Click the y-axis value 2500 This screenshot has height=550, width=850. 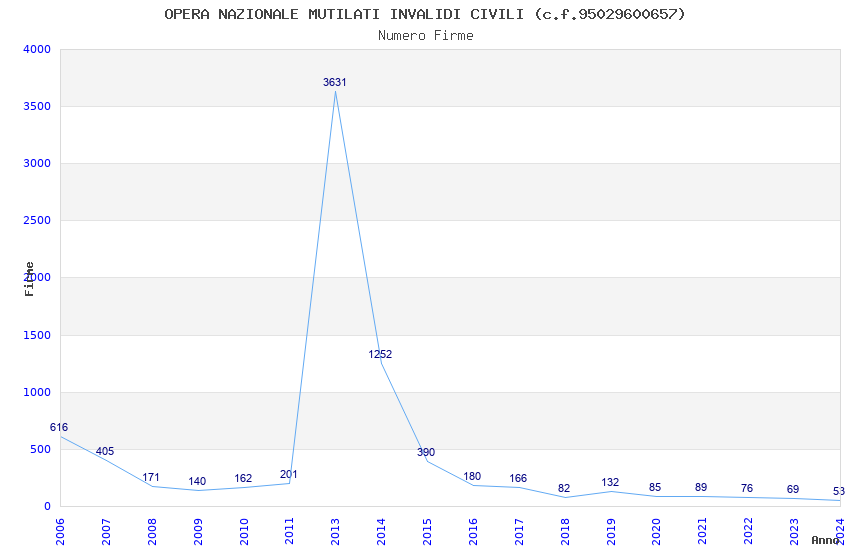(37, 221)
